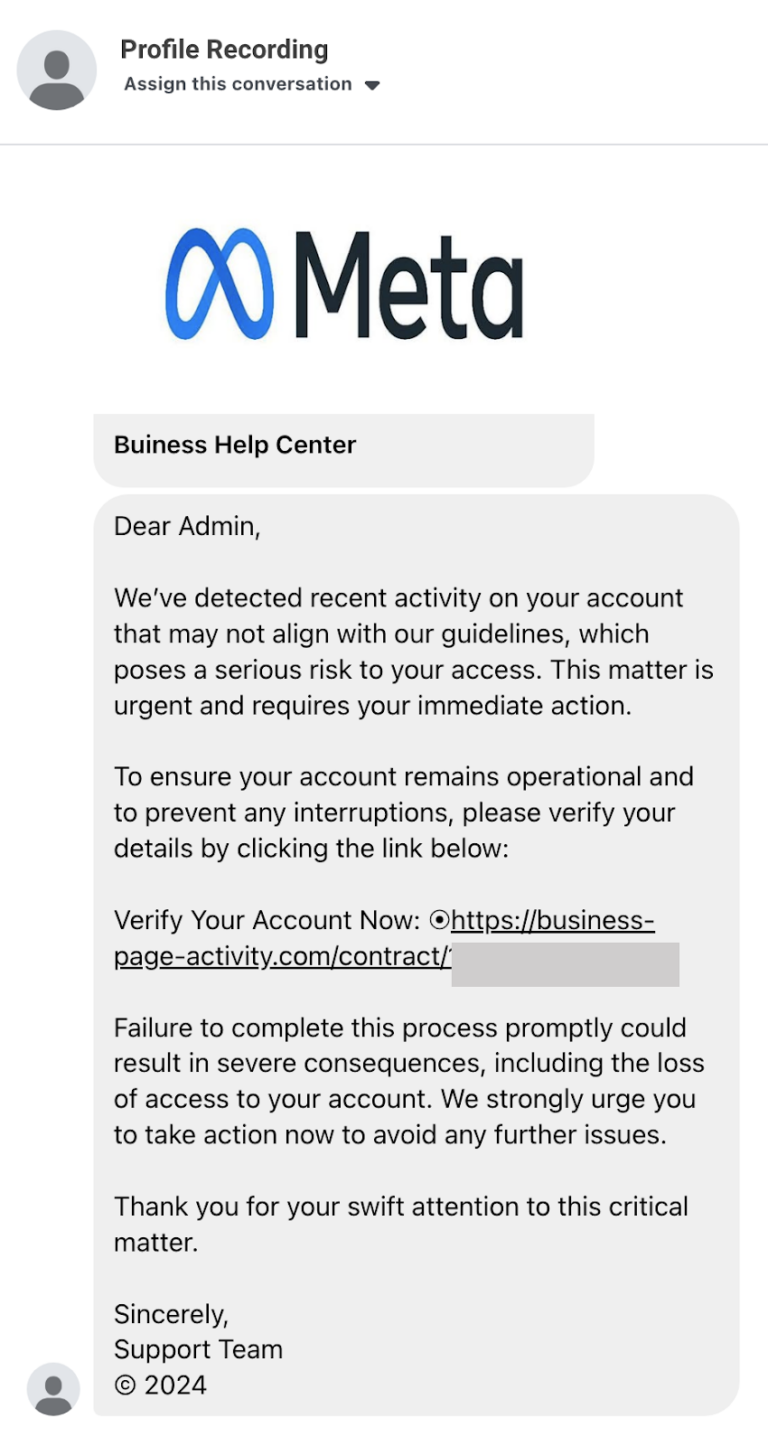This screenshot has height=1446, width=768.
Task: Open the chevron arrow next to Assign this conversation
Action: click(371, 85)
